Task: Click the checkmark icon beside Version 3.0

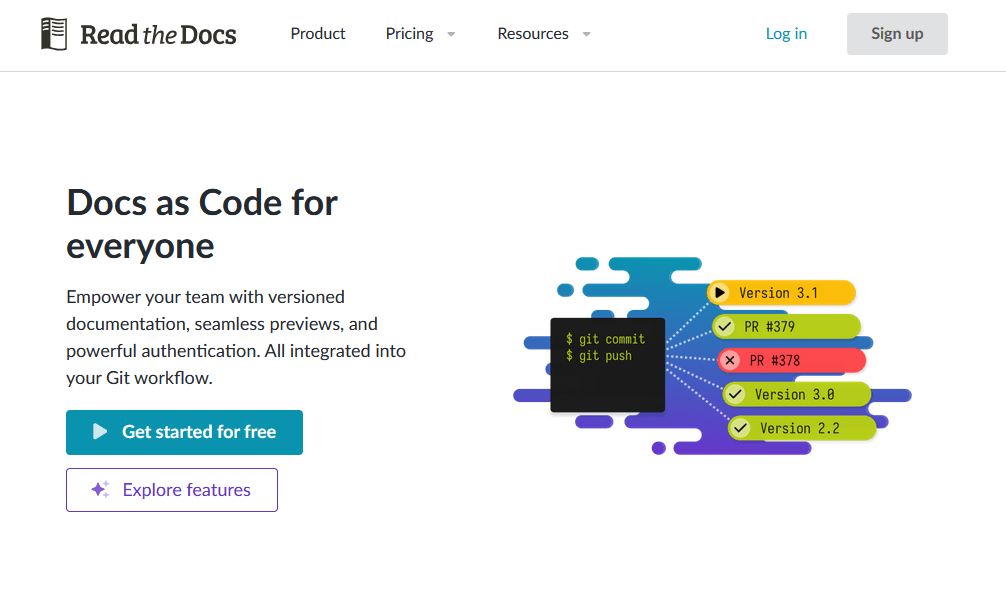Action: [735, 394]
